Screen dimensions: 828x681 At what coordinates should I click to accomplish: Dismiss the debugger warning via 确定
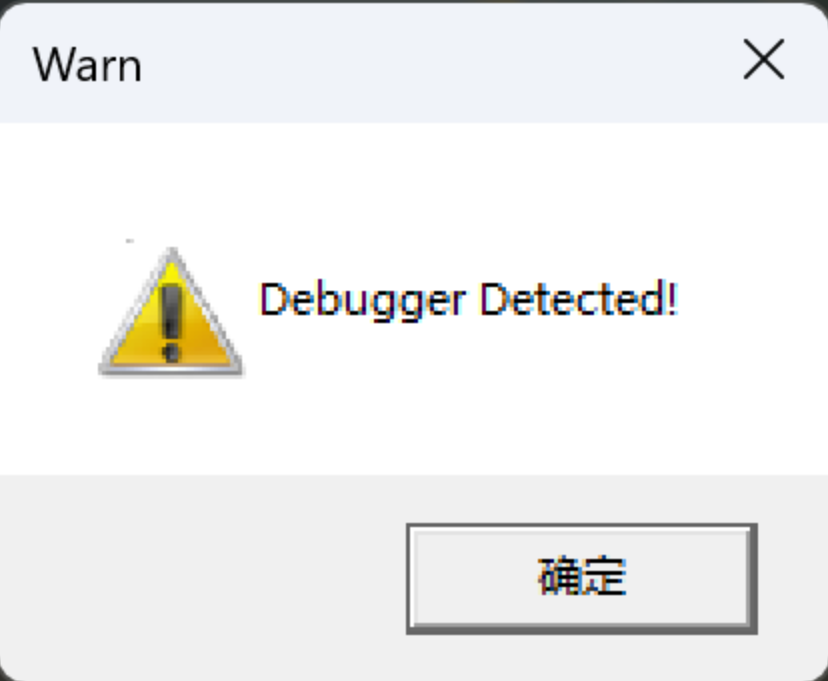(x=581, y=579)
